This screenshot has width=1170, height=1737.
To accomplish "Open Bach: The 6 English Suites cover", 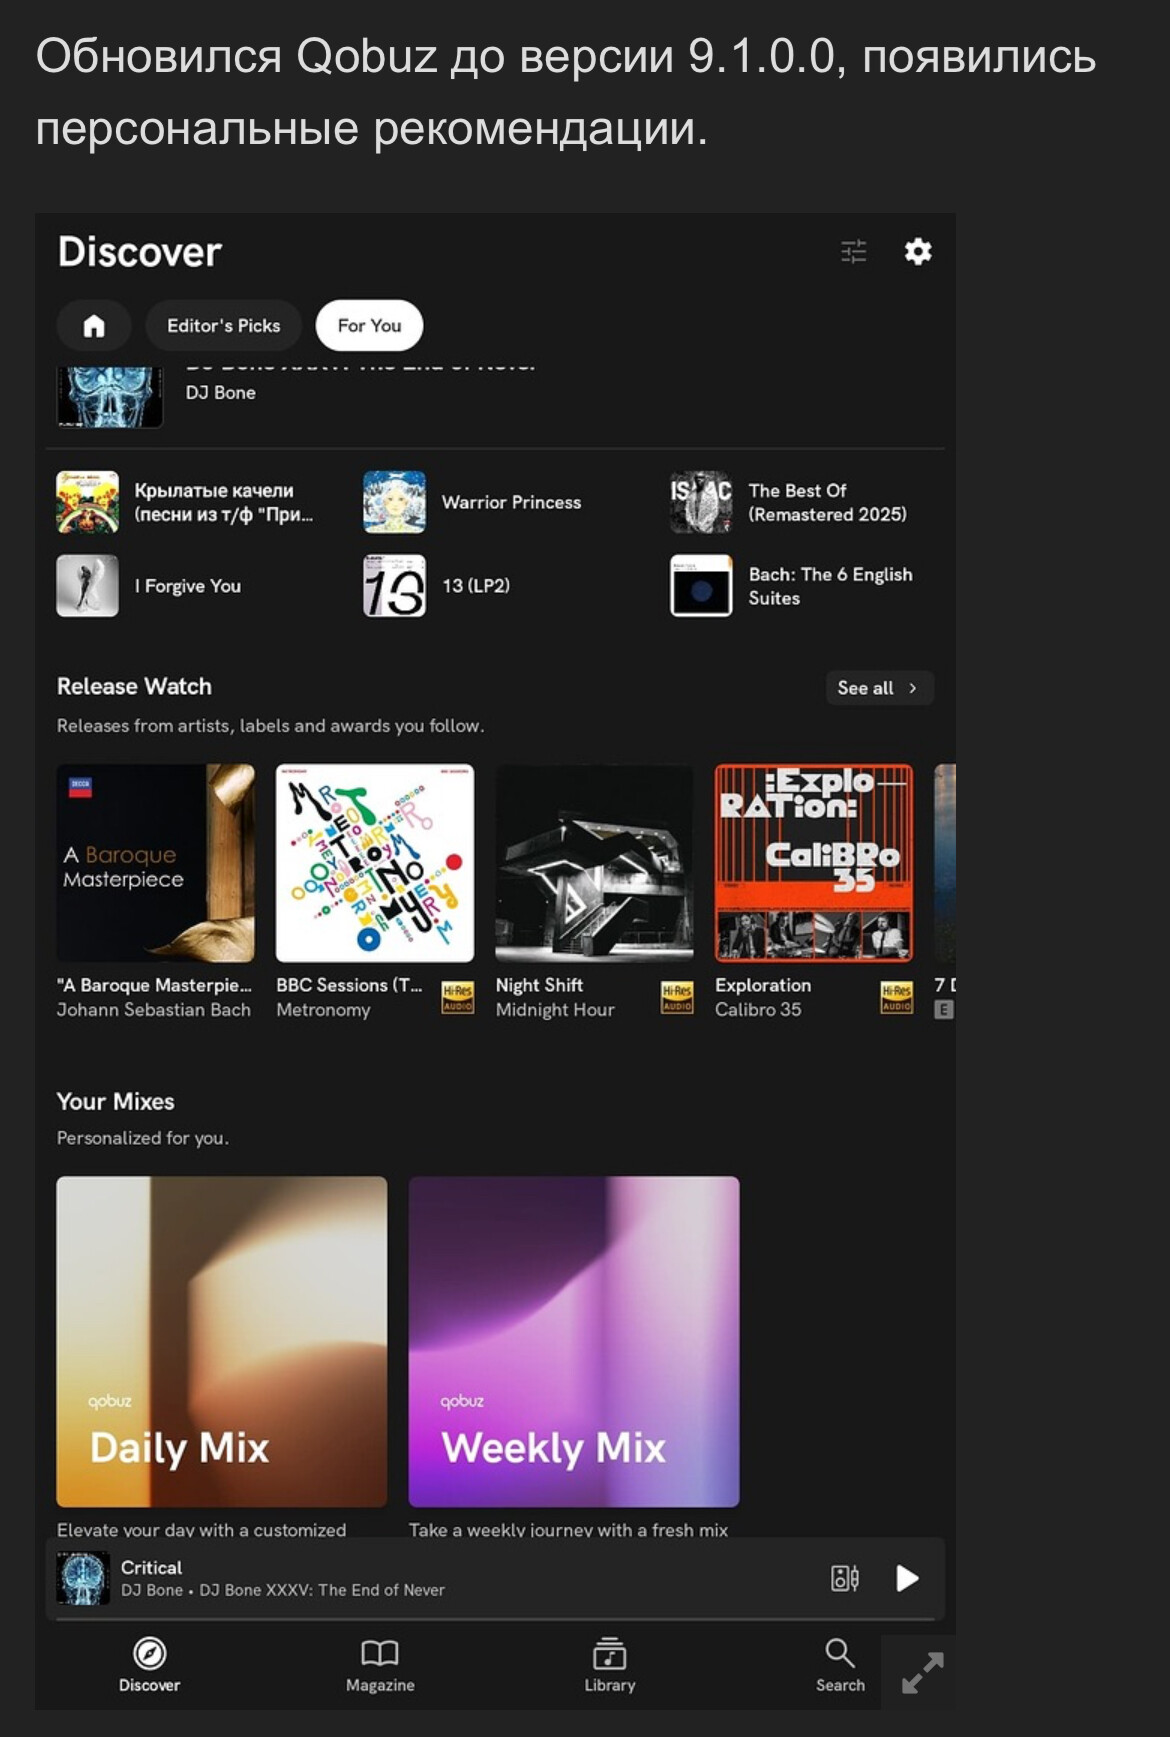I will [701, 586].
